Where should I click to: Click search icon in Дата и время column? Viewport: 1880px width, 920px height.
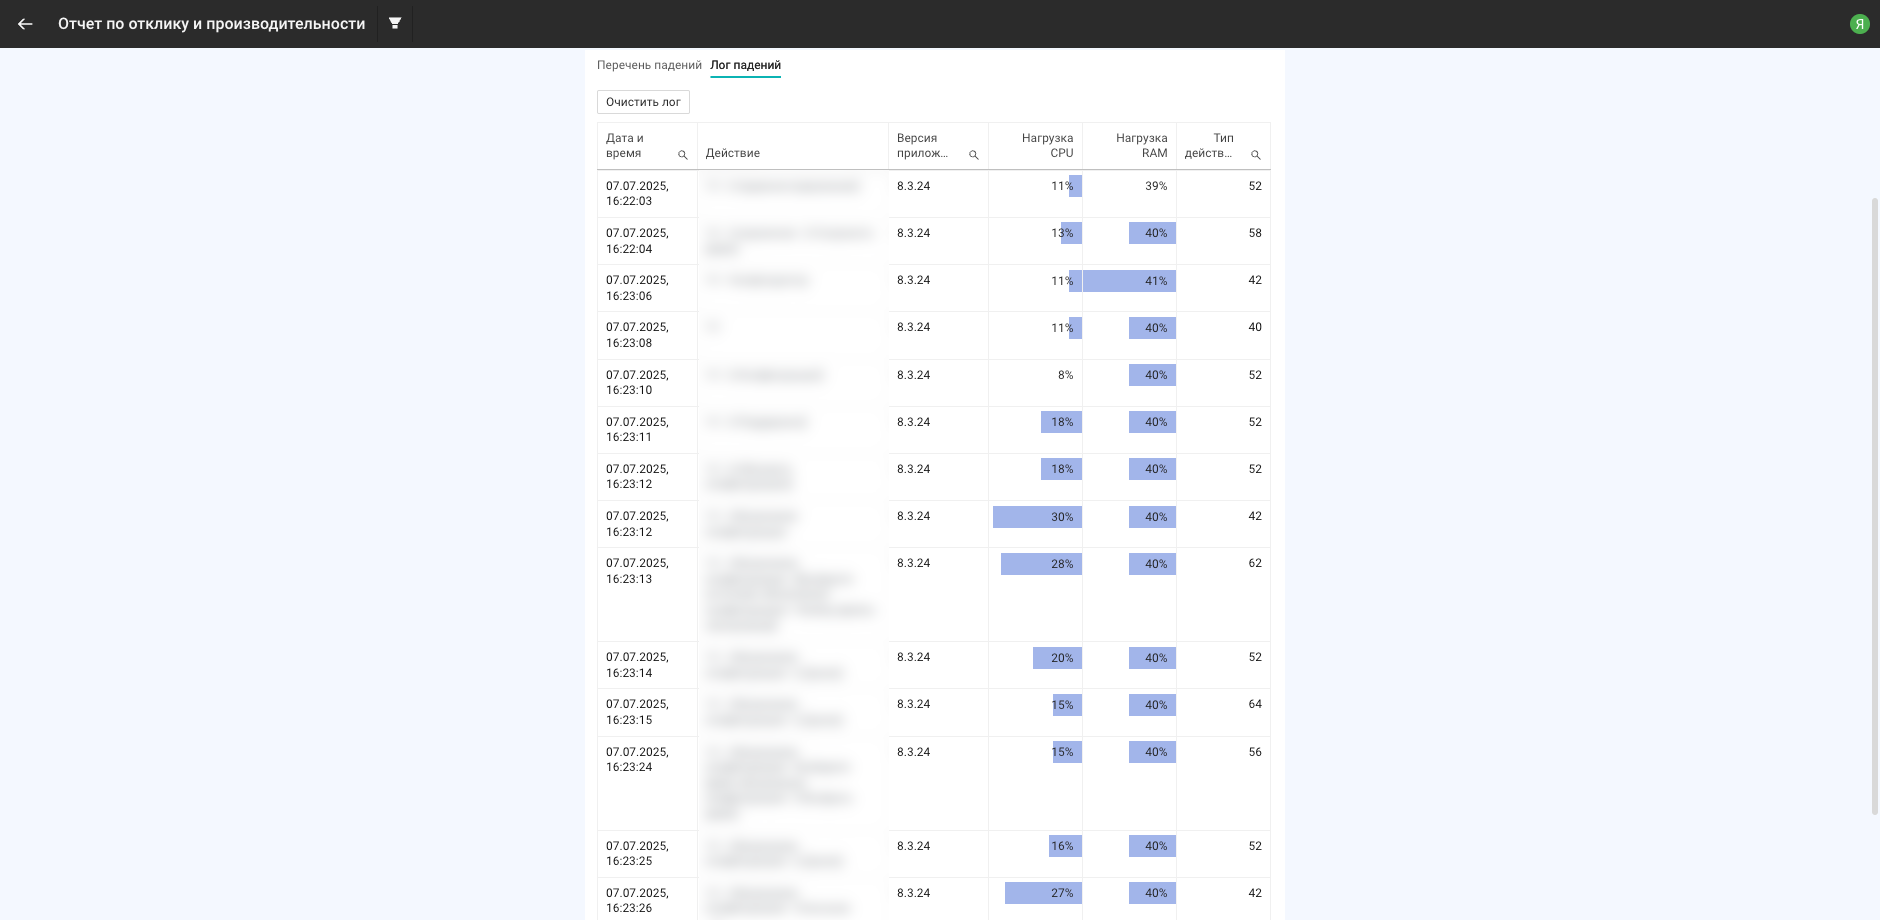pyautogui.click(x=683, y=155)
